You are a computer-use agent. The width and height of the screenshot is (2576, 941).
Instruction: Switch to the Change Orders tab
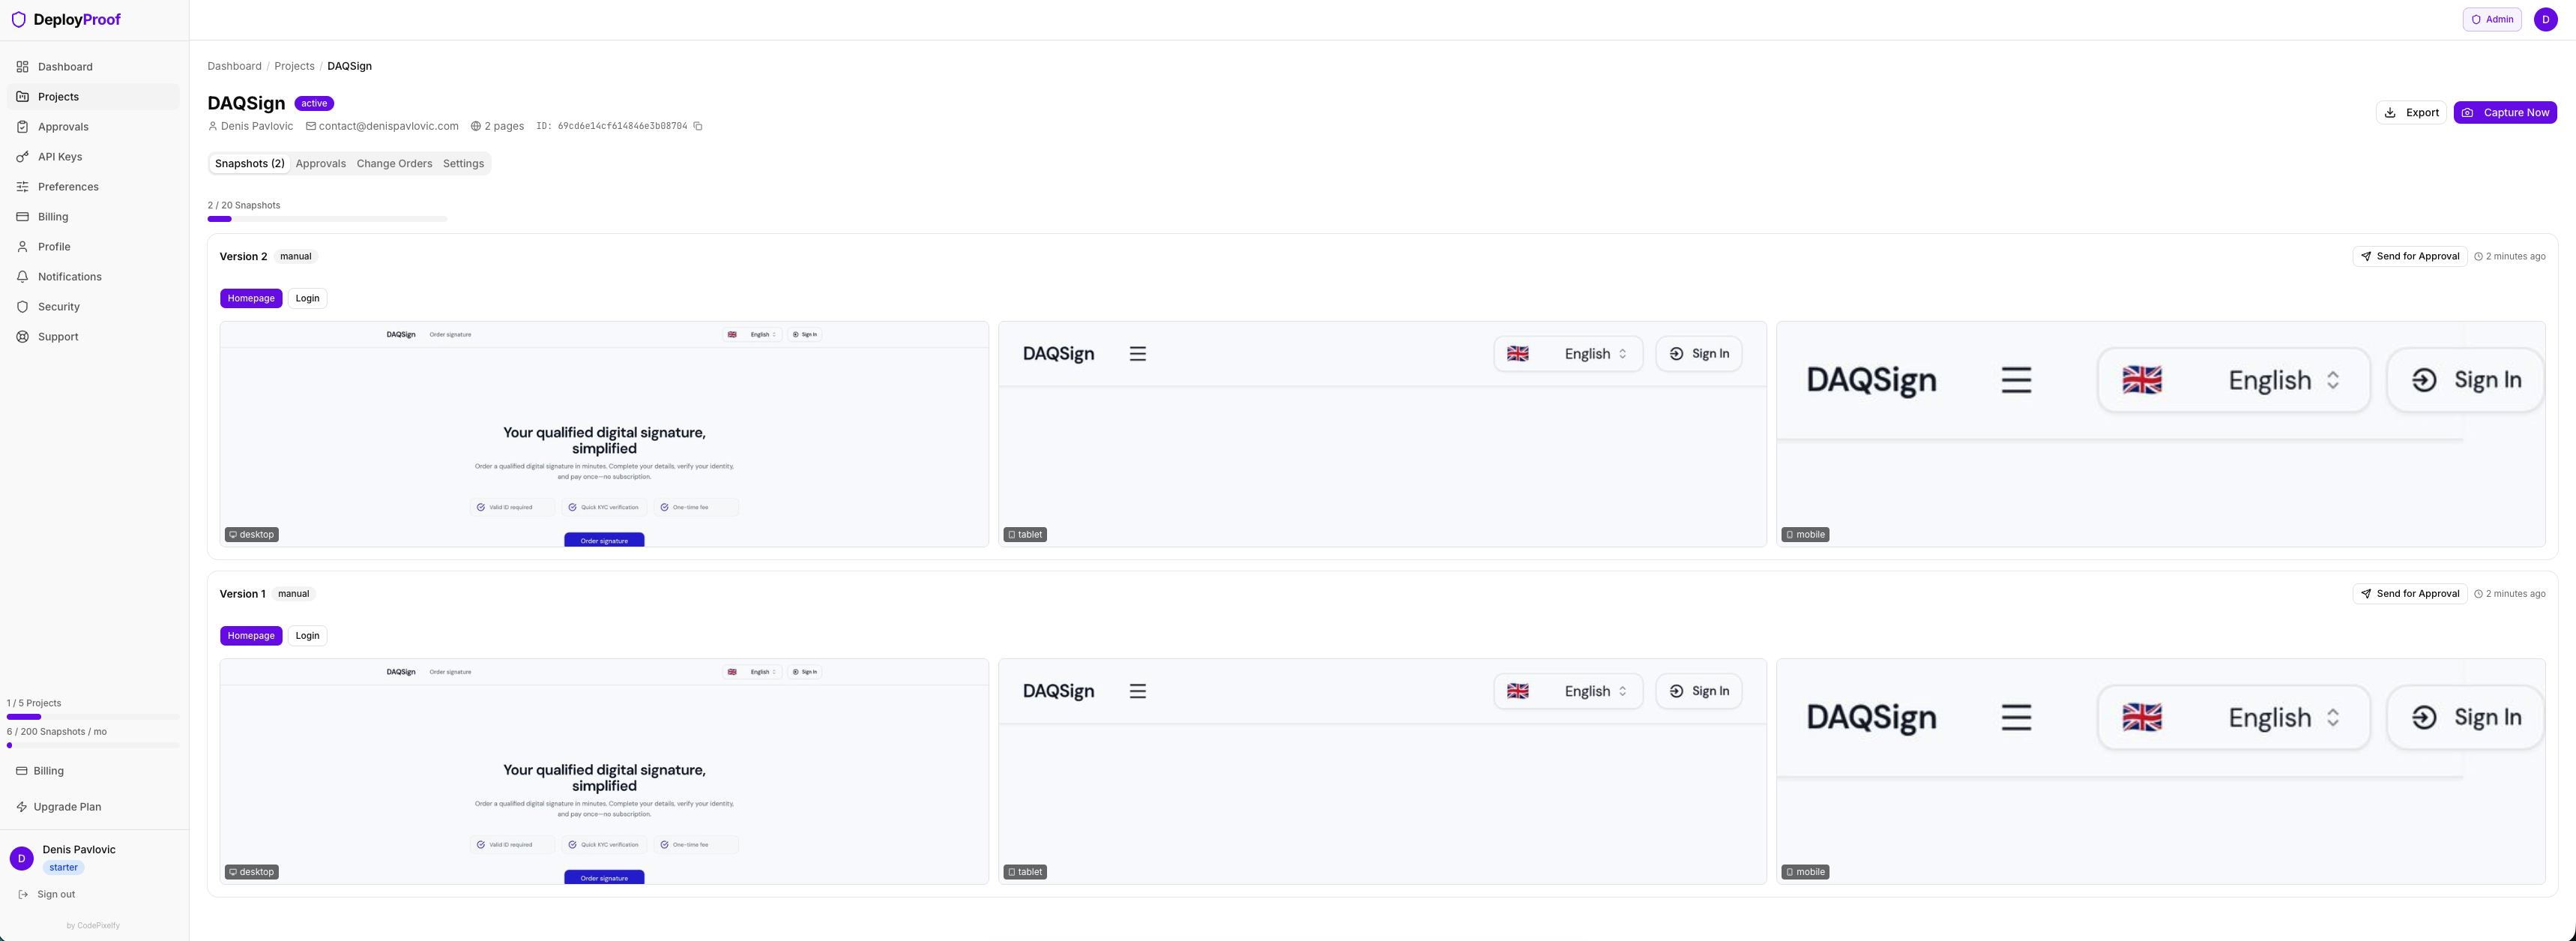[x=394, y=163]
